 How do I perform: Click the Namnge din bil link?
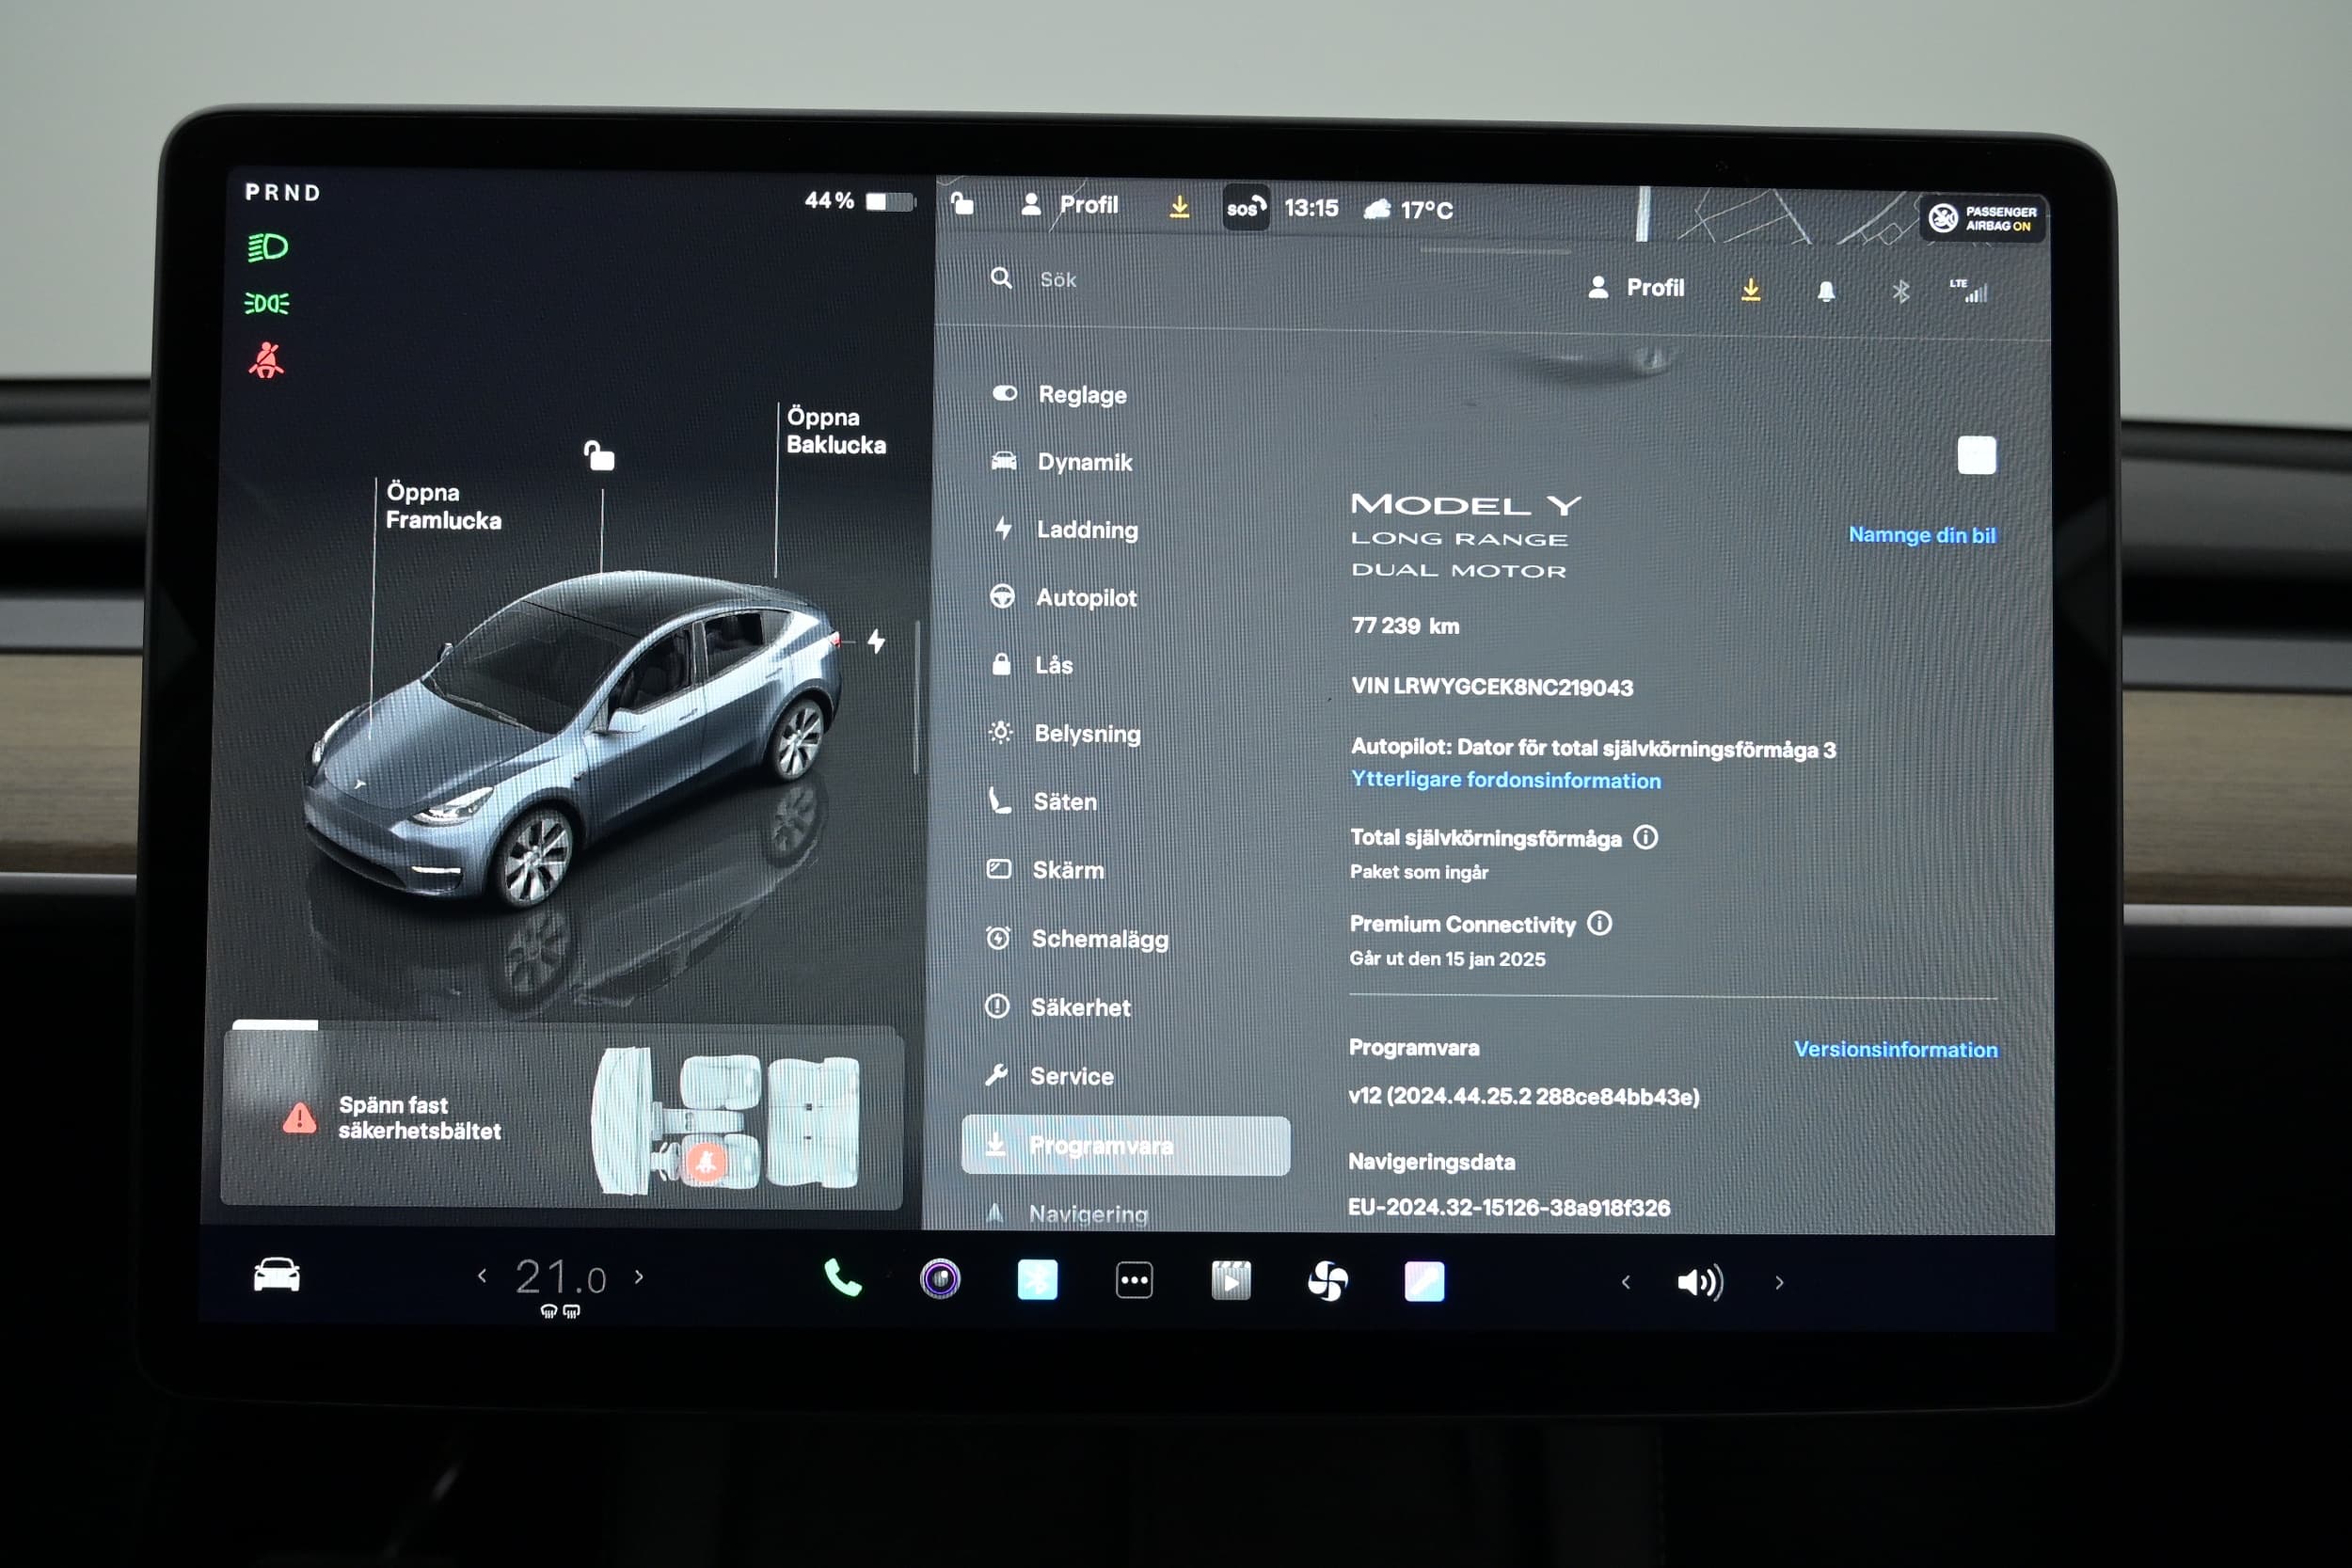[1921, 535]
